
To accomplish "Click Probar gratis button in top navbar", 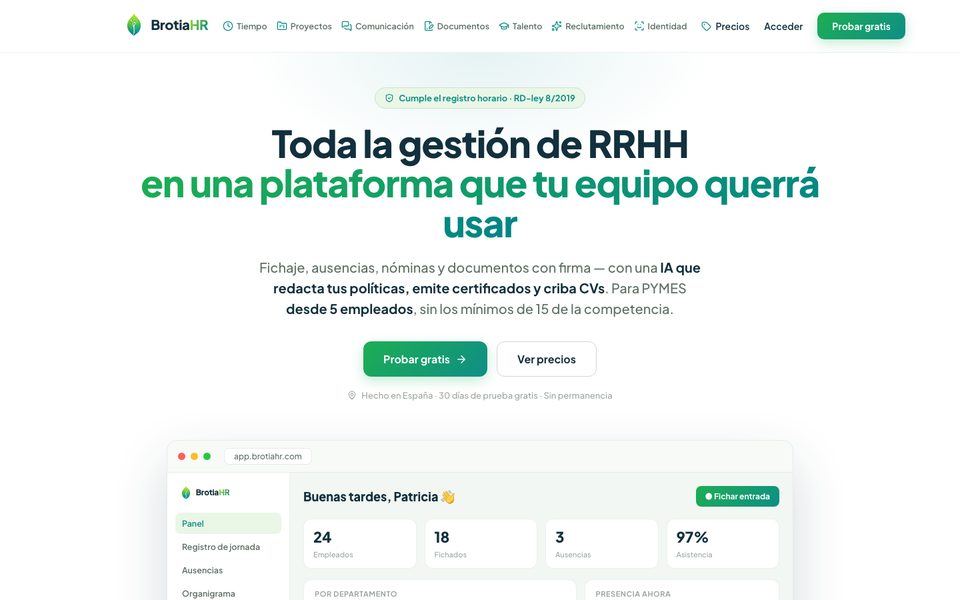I will coord(861,26).
